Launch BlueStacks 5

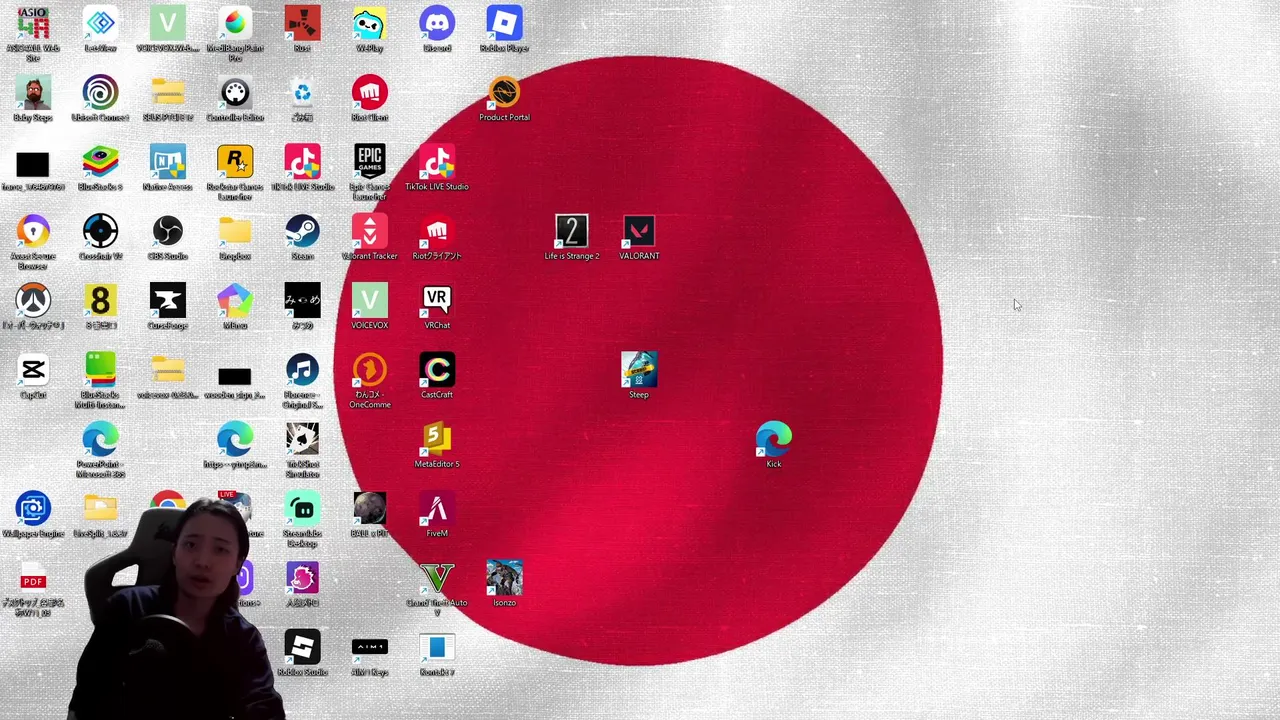click(100, 162)
